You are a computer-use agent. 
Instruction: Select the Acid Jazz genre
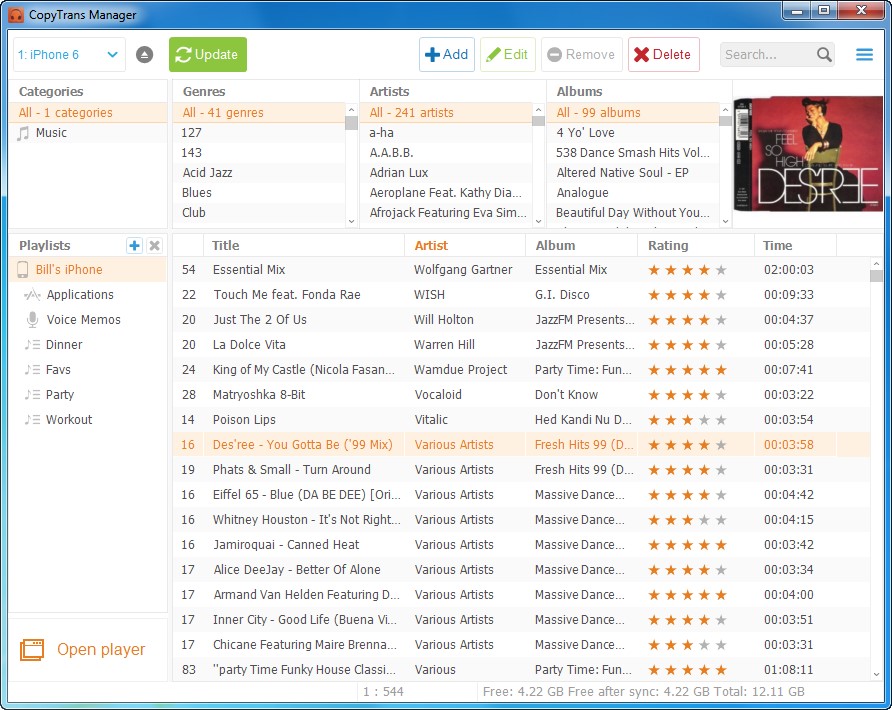tap(207, 173)
